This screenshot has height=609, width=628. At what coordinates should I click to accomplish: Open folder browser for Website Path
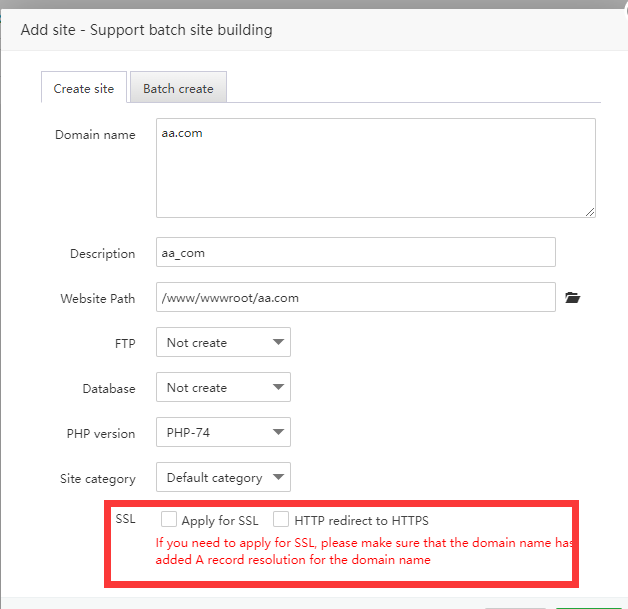tap(572, 298)
